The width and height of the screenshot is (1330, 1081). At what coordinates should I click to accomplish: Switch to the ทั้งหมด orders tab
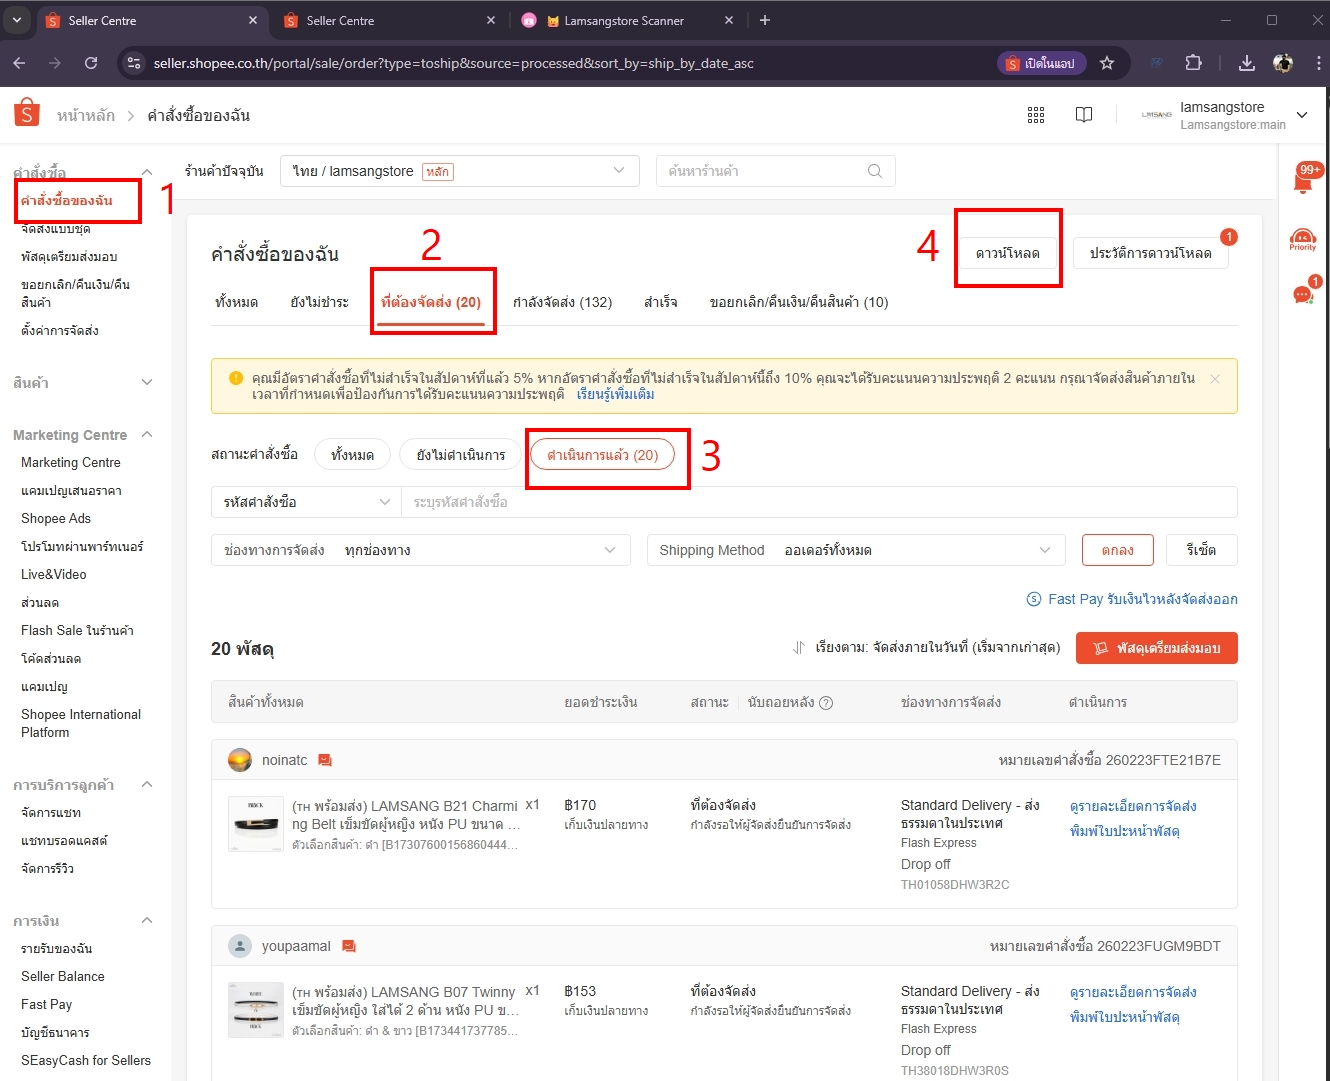click(237, 302)
